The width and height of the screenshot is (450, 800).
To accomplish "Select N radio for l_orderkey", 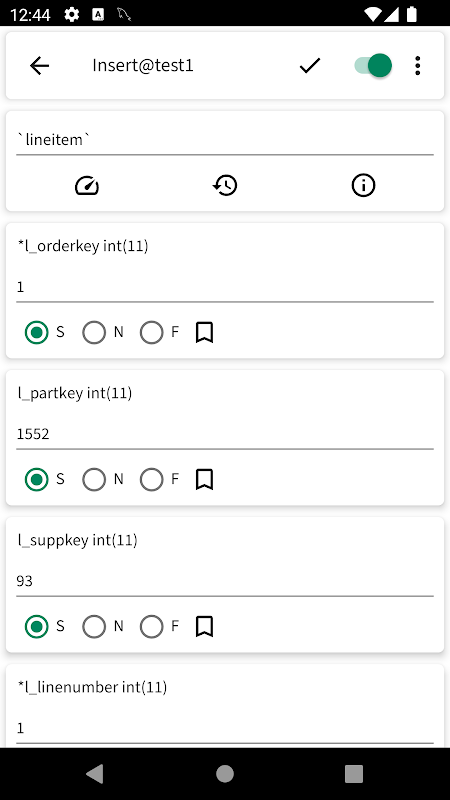I will click(x=94, y=333).
